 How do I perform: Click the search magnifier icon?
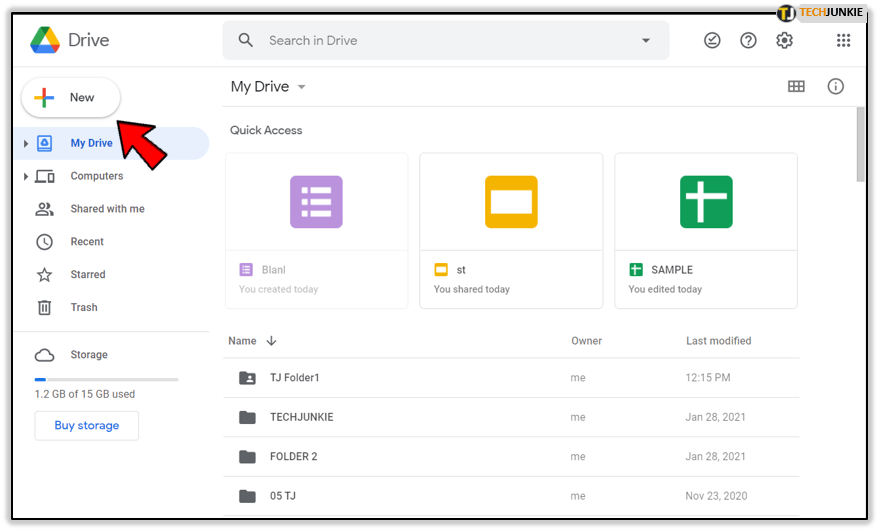[x=245, y=41]
